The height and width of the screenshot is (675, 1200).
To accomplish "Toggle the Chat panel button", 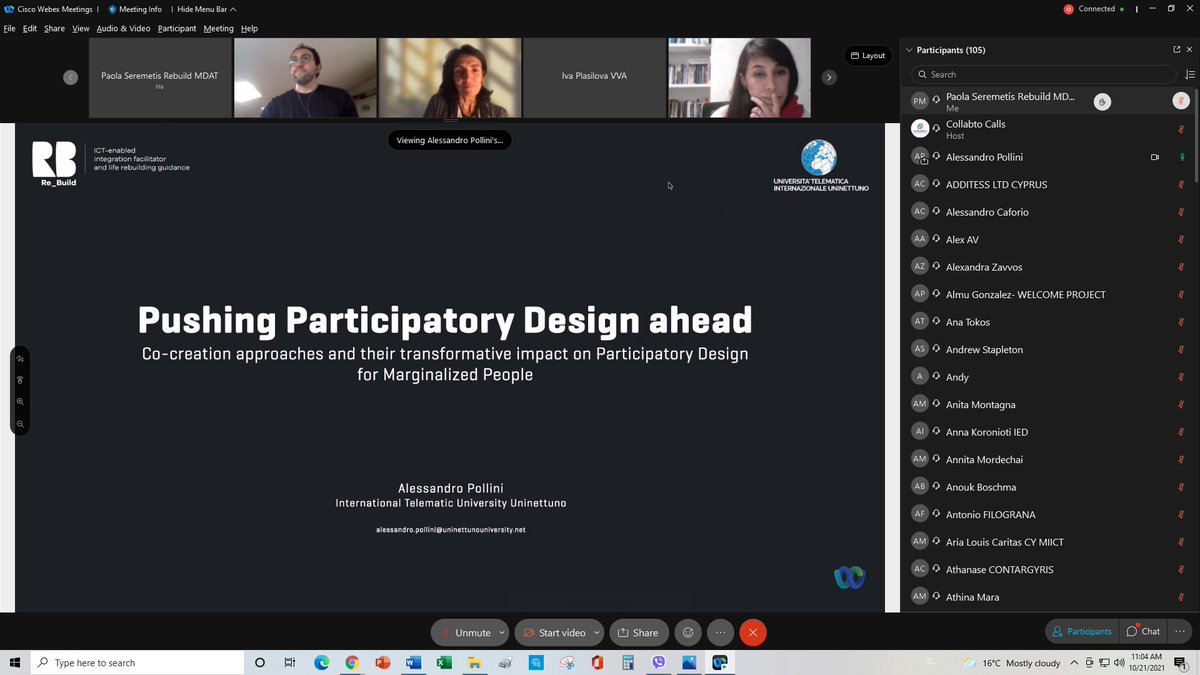I will (x=1143, y=631).
